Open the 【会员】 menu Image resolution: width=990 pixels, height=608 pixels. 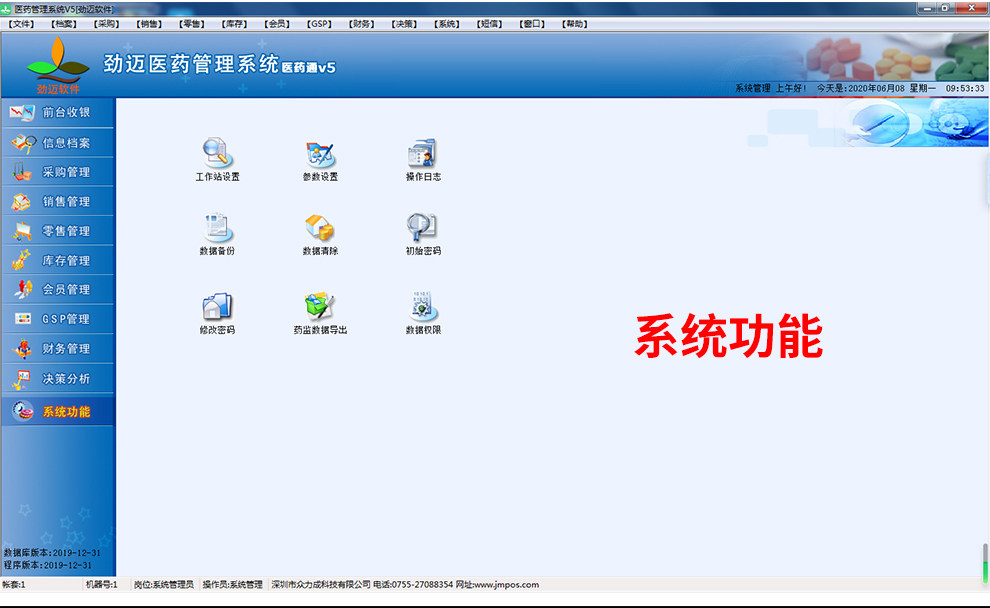(277, 24)
